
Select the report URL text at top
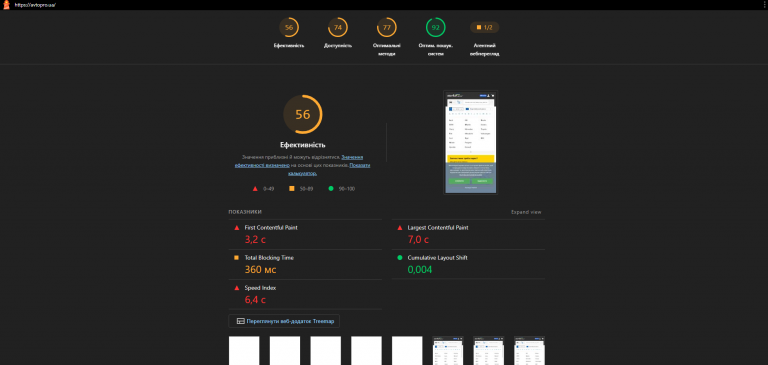(35, 5)
